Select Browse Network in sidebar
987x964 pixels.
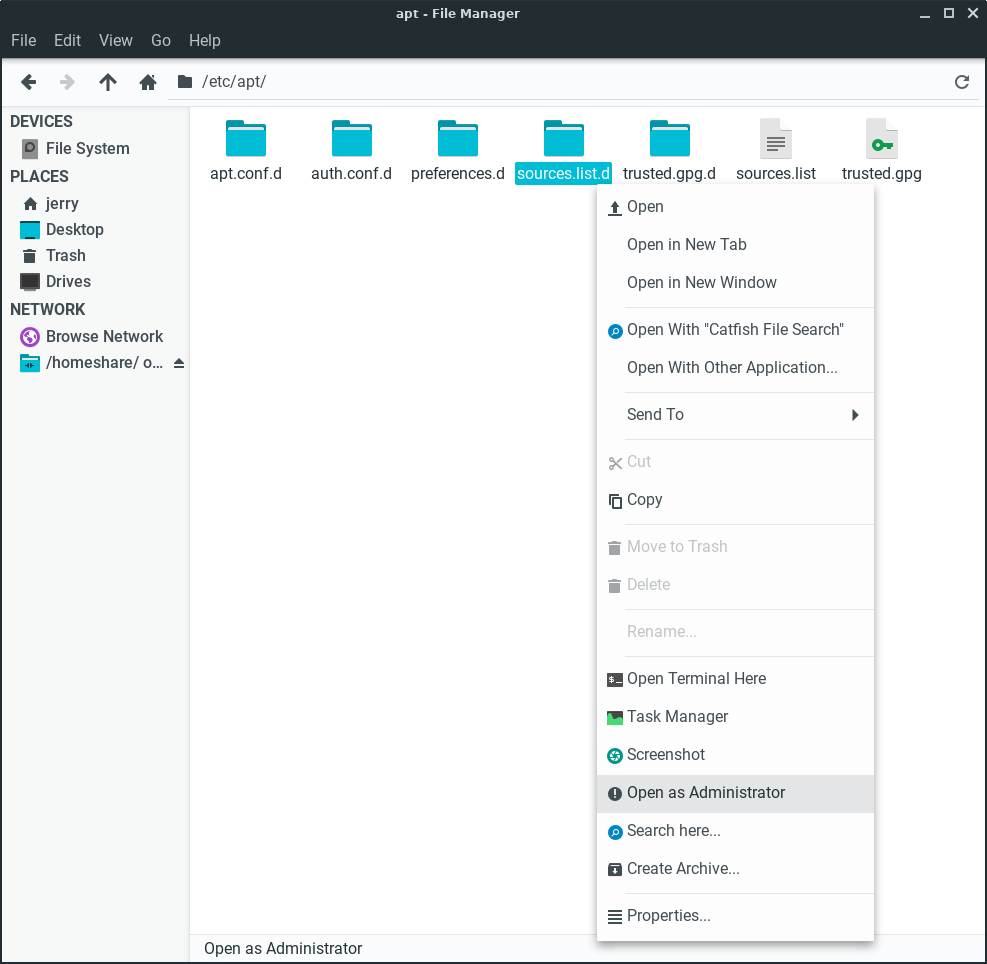[104, 336]
